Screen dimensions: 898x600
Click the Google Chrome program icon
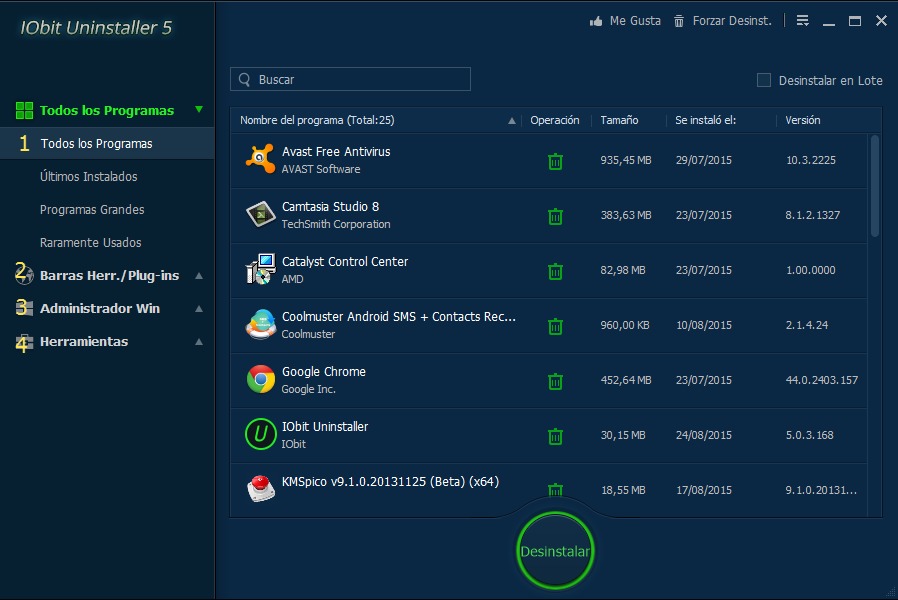pos(261,380)
